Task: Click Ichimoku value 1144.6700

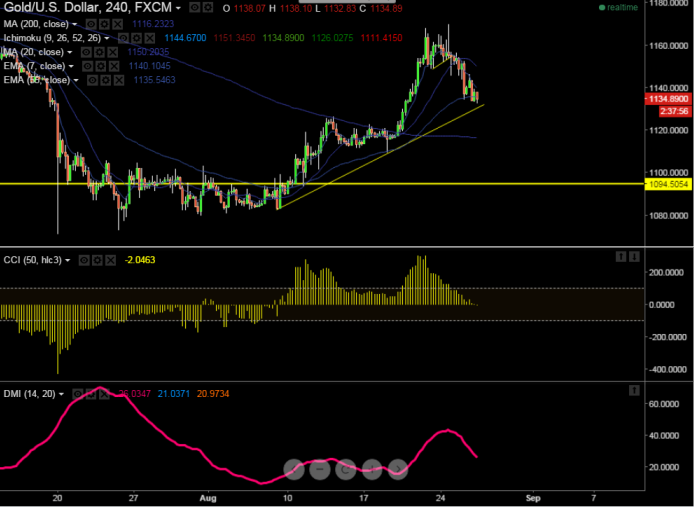Action: tap(185, 38)
